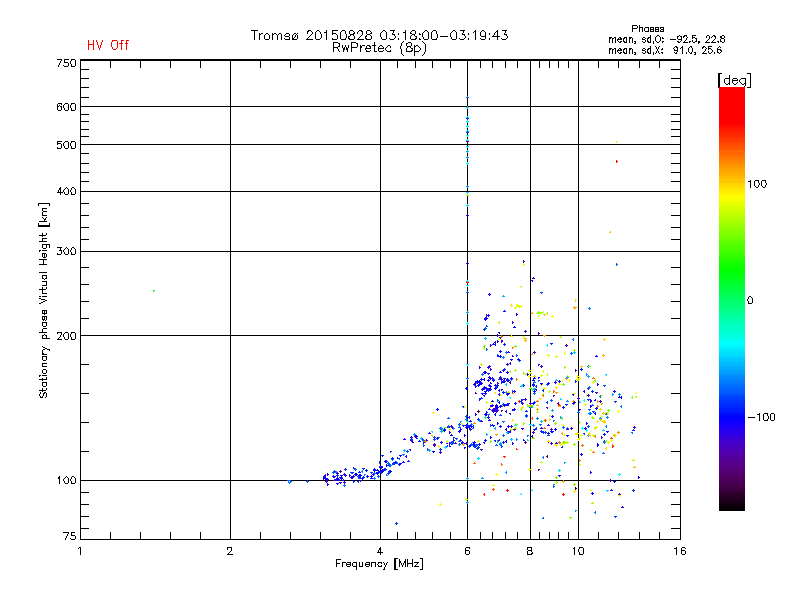
Task: Click the x-axis tick label '1'
Action: tap(80, 551)
